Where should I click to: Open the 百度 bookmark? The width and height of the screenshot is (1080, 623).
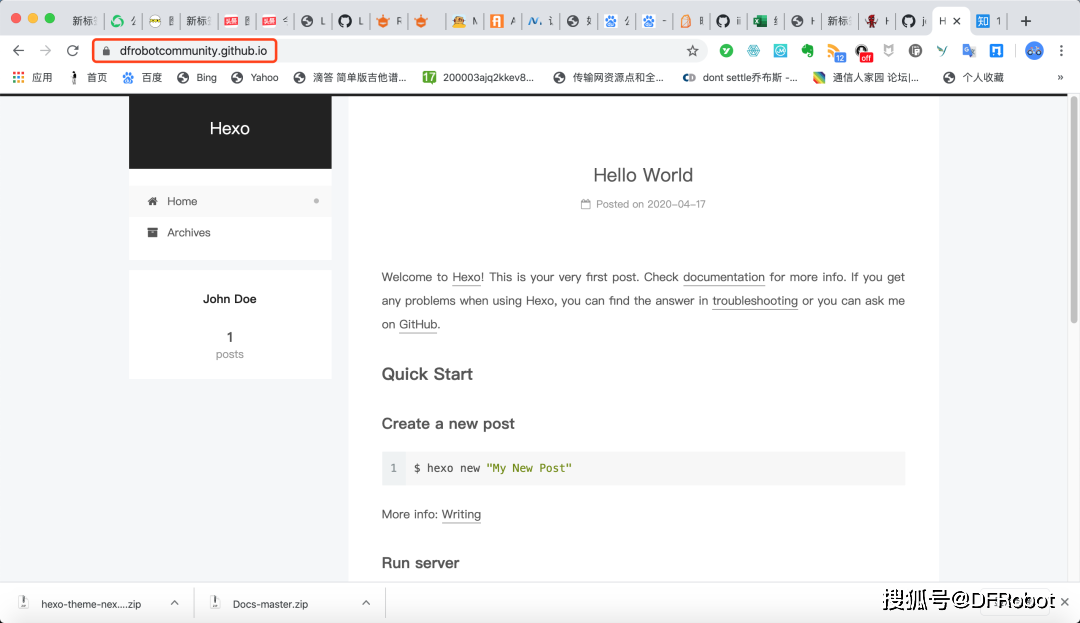pyautogui.click(x=142, y=78)
